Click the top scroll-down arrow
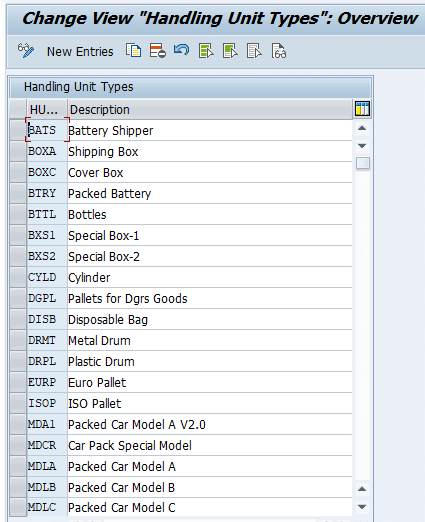This screenshot has height=522, width=425. 362,146
